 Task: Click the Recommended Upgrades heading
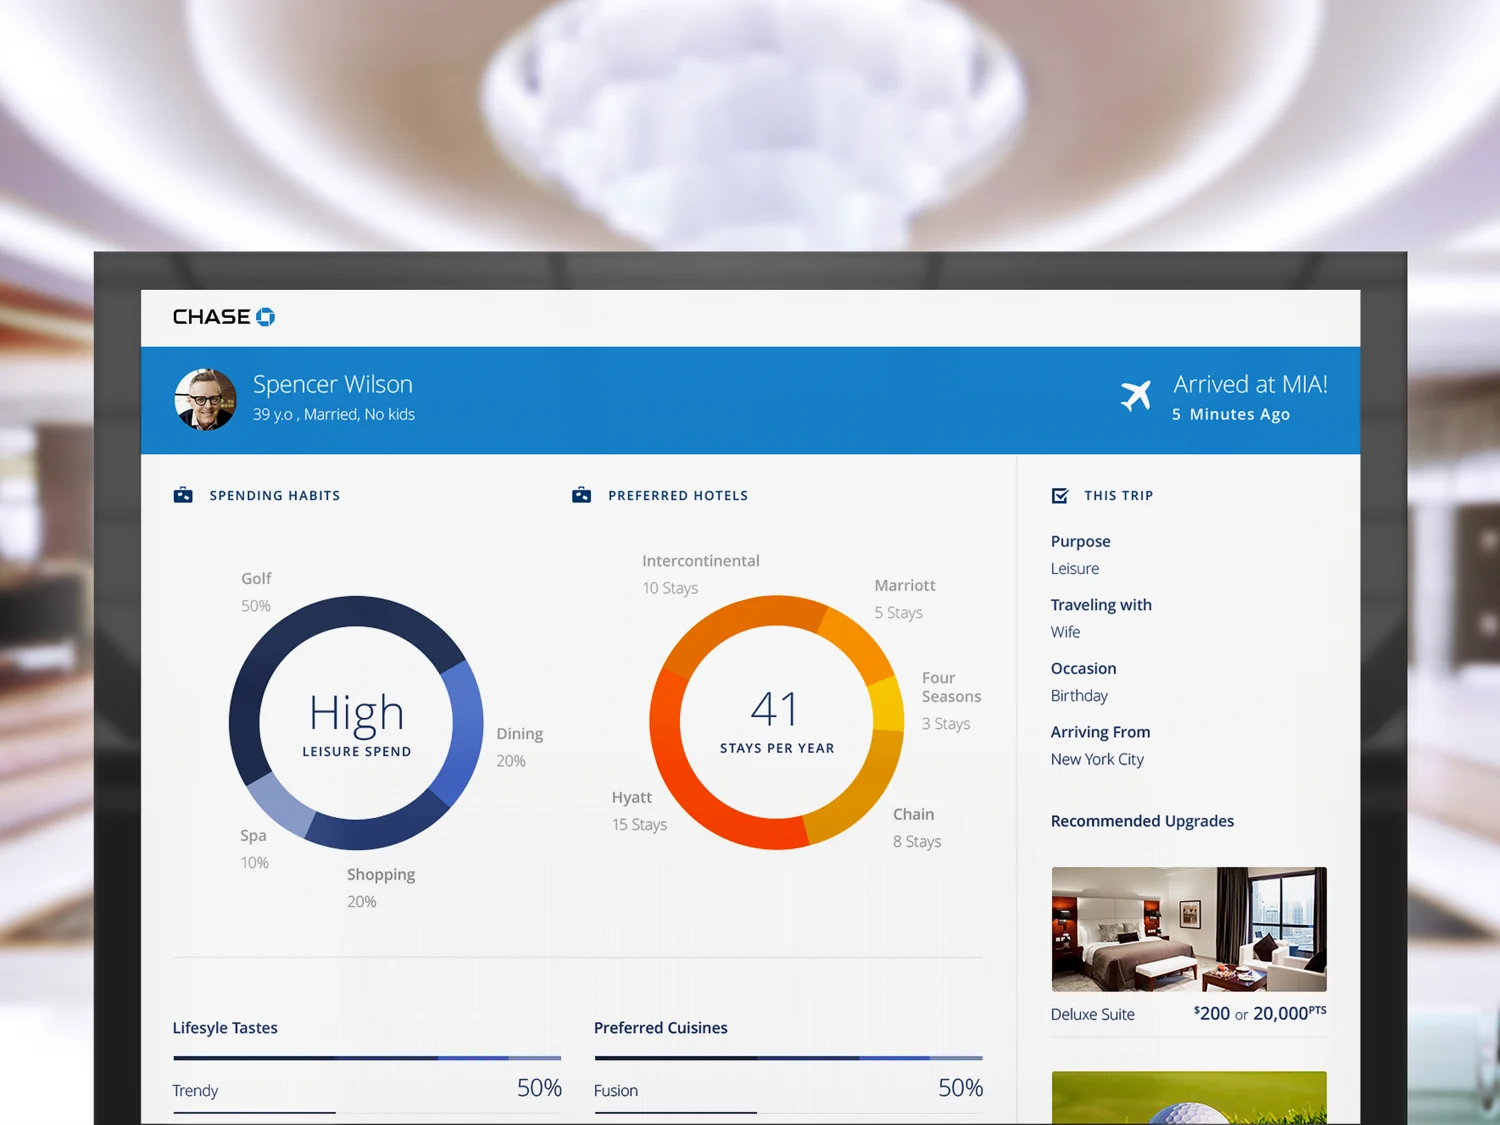[1142, 821]
